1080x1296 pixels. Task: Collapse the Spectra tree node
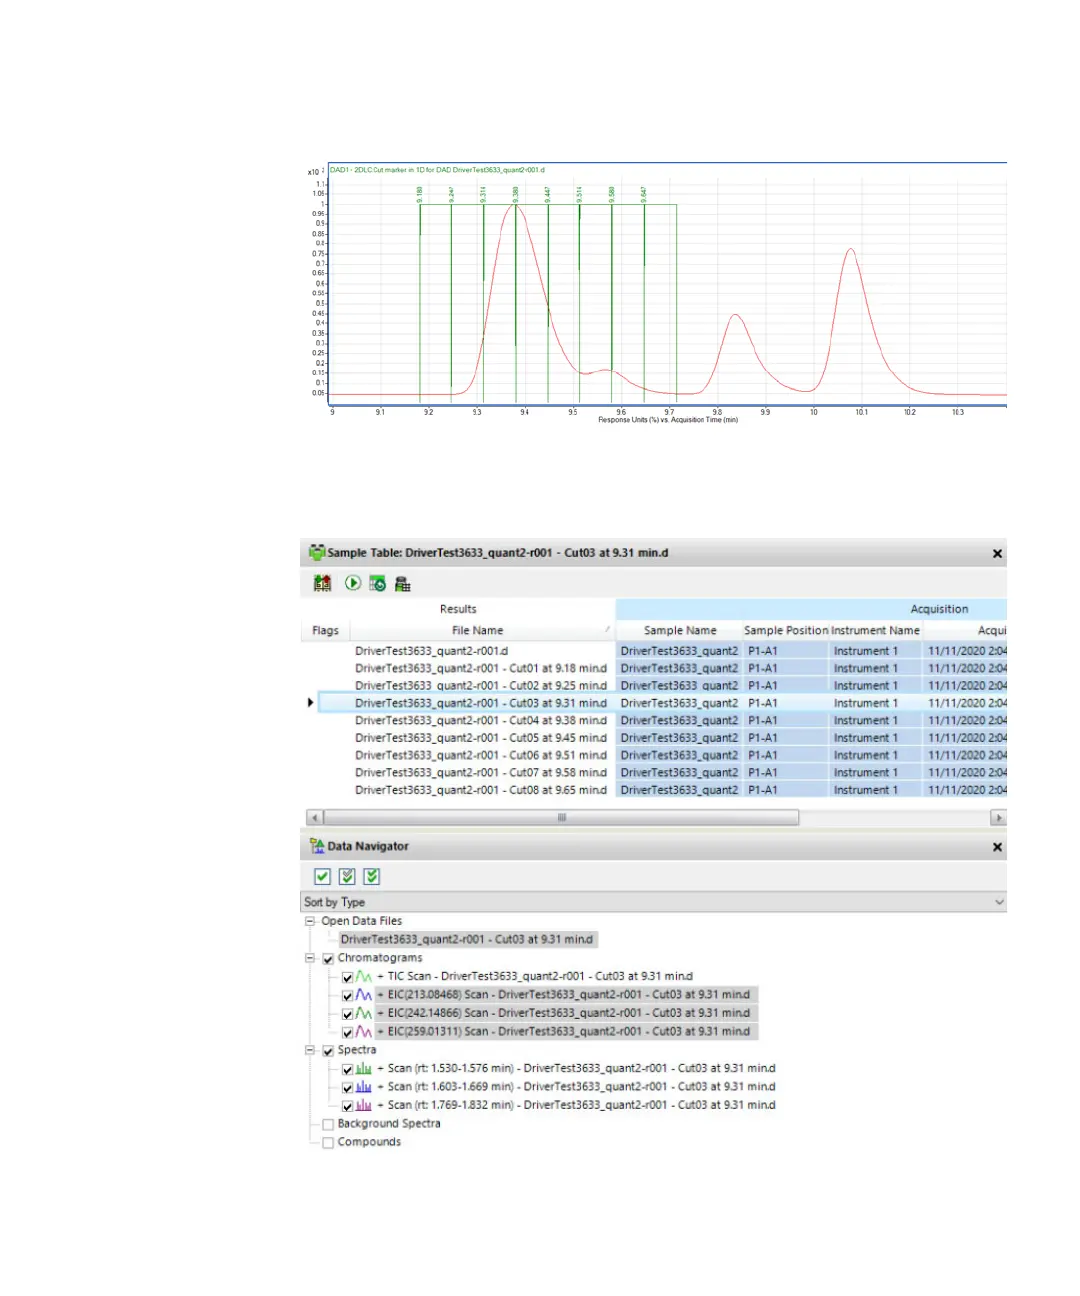pyautogui.click(x=310, y=1050)
